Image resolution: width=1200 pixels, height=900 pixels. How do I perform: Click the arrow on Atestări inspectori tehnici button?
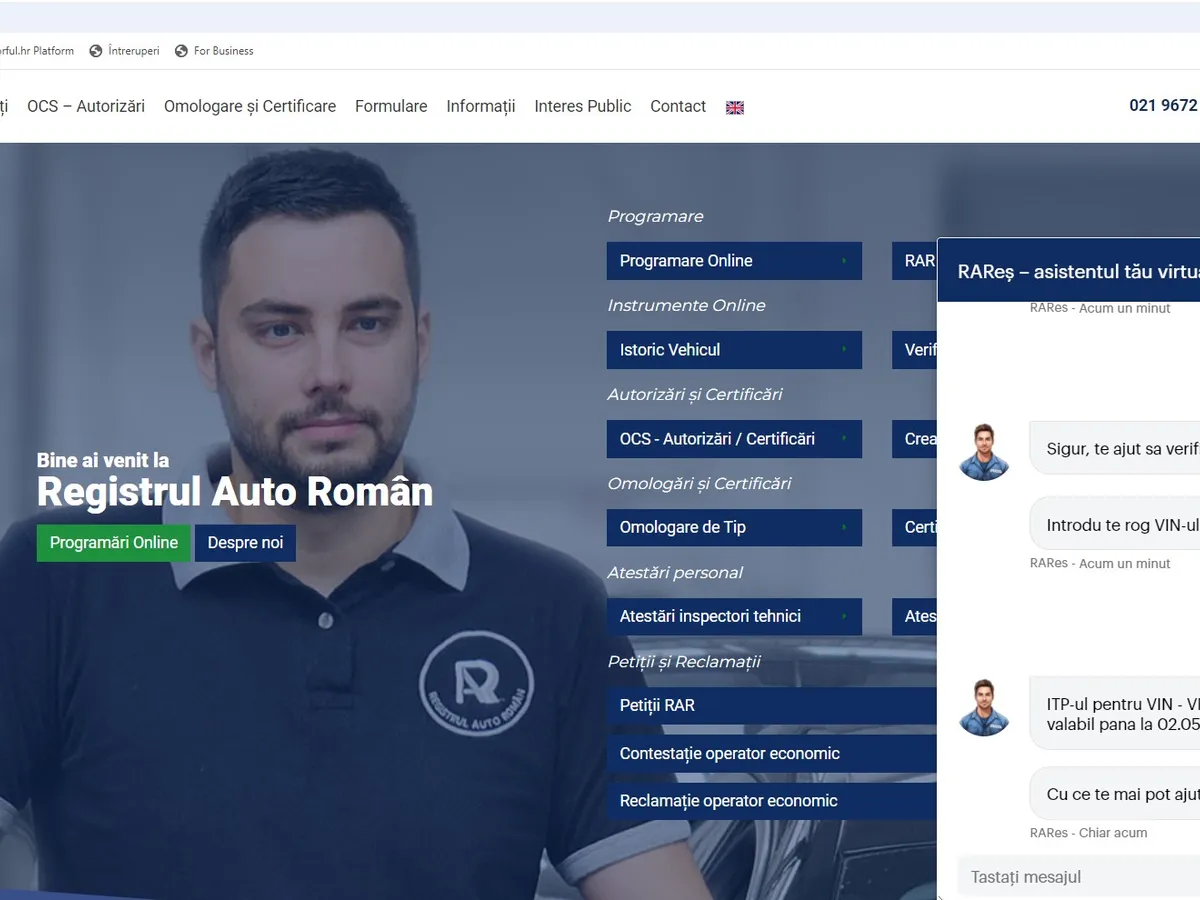pyautogui.click(x=844, y=617)
